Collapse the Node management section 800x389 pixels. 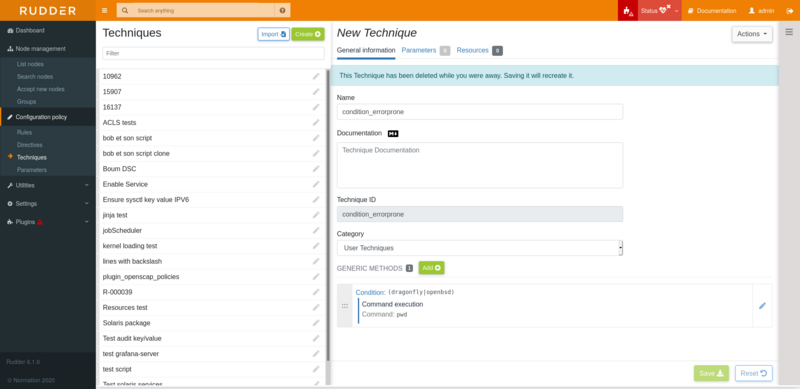point(48,49)
